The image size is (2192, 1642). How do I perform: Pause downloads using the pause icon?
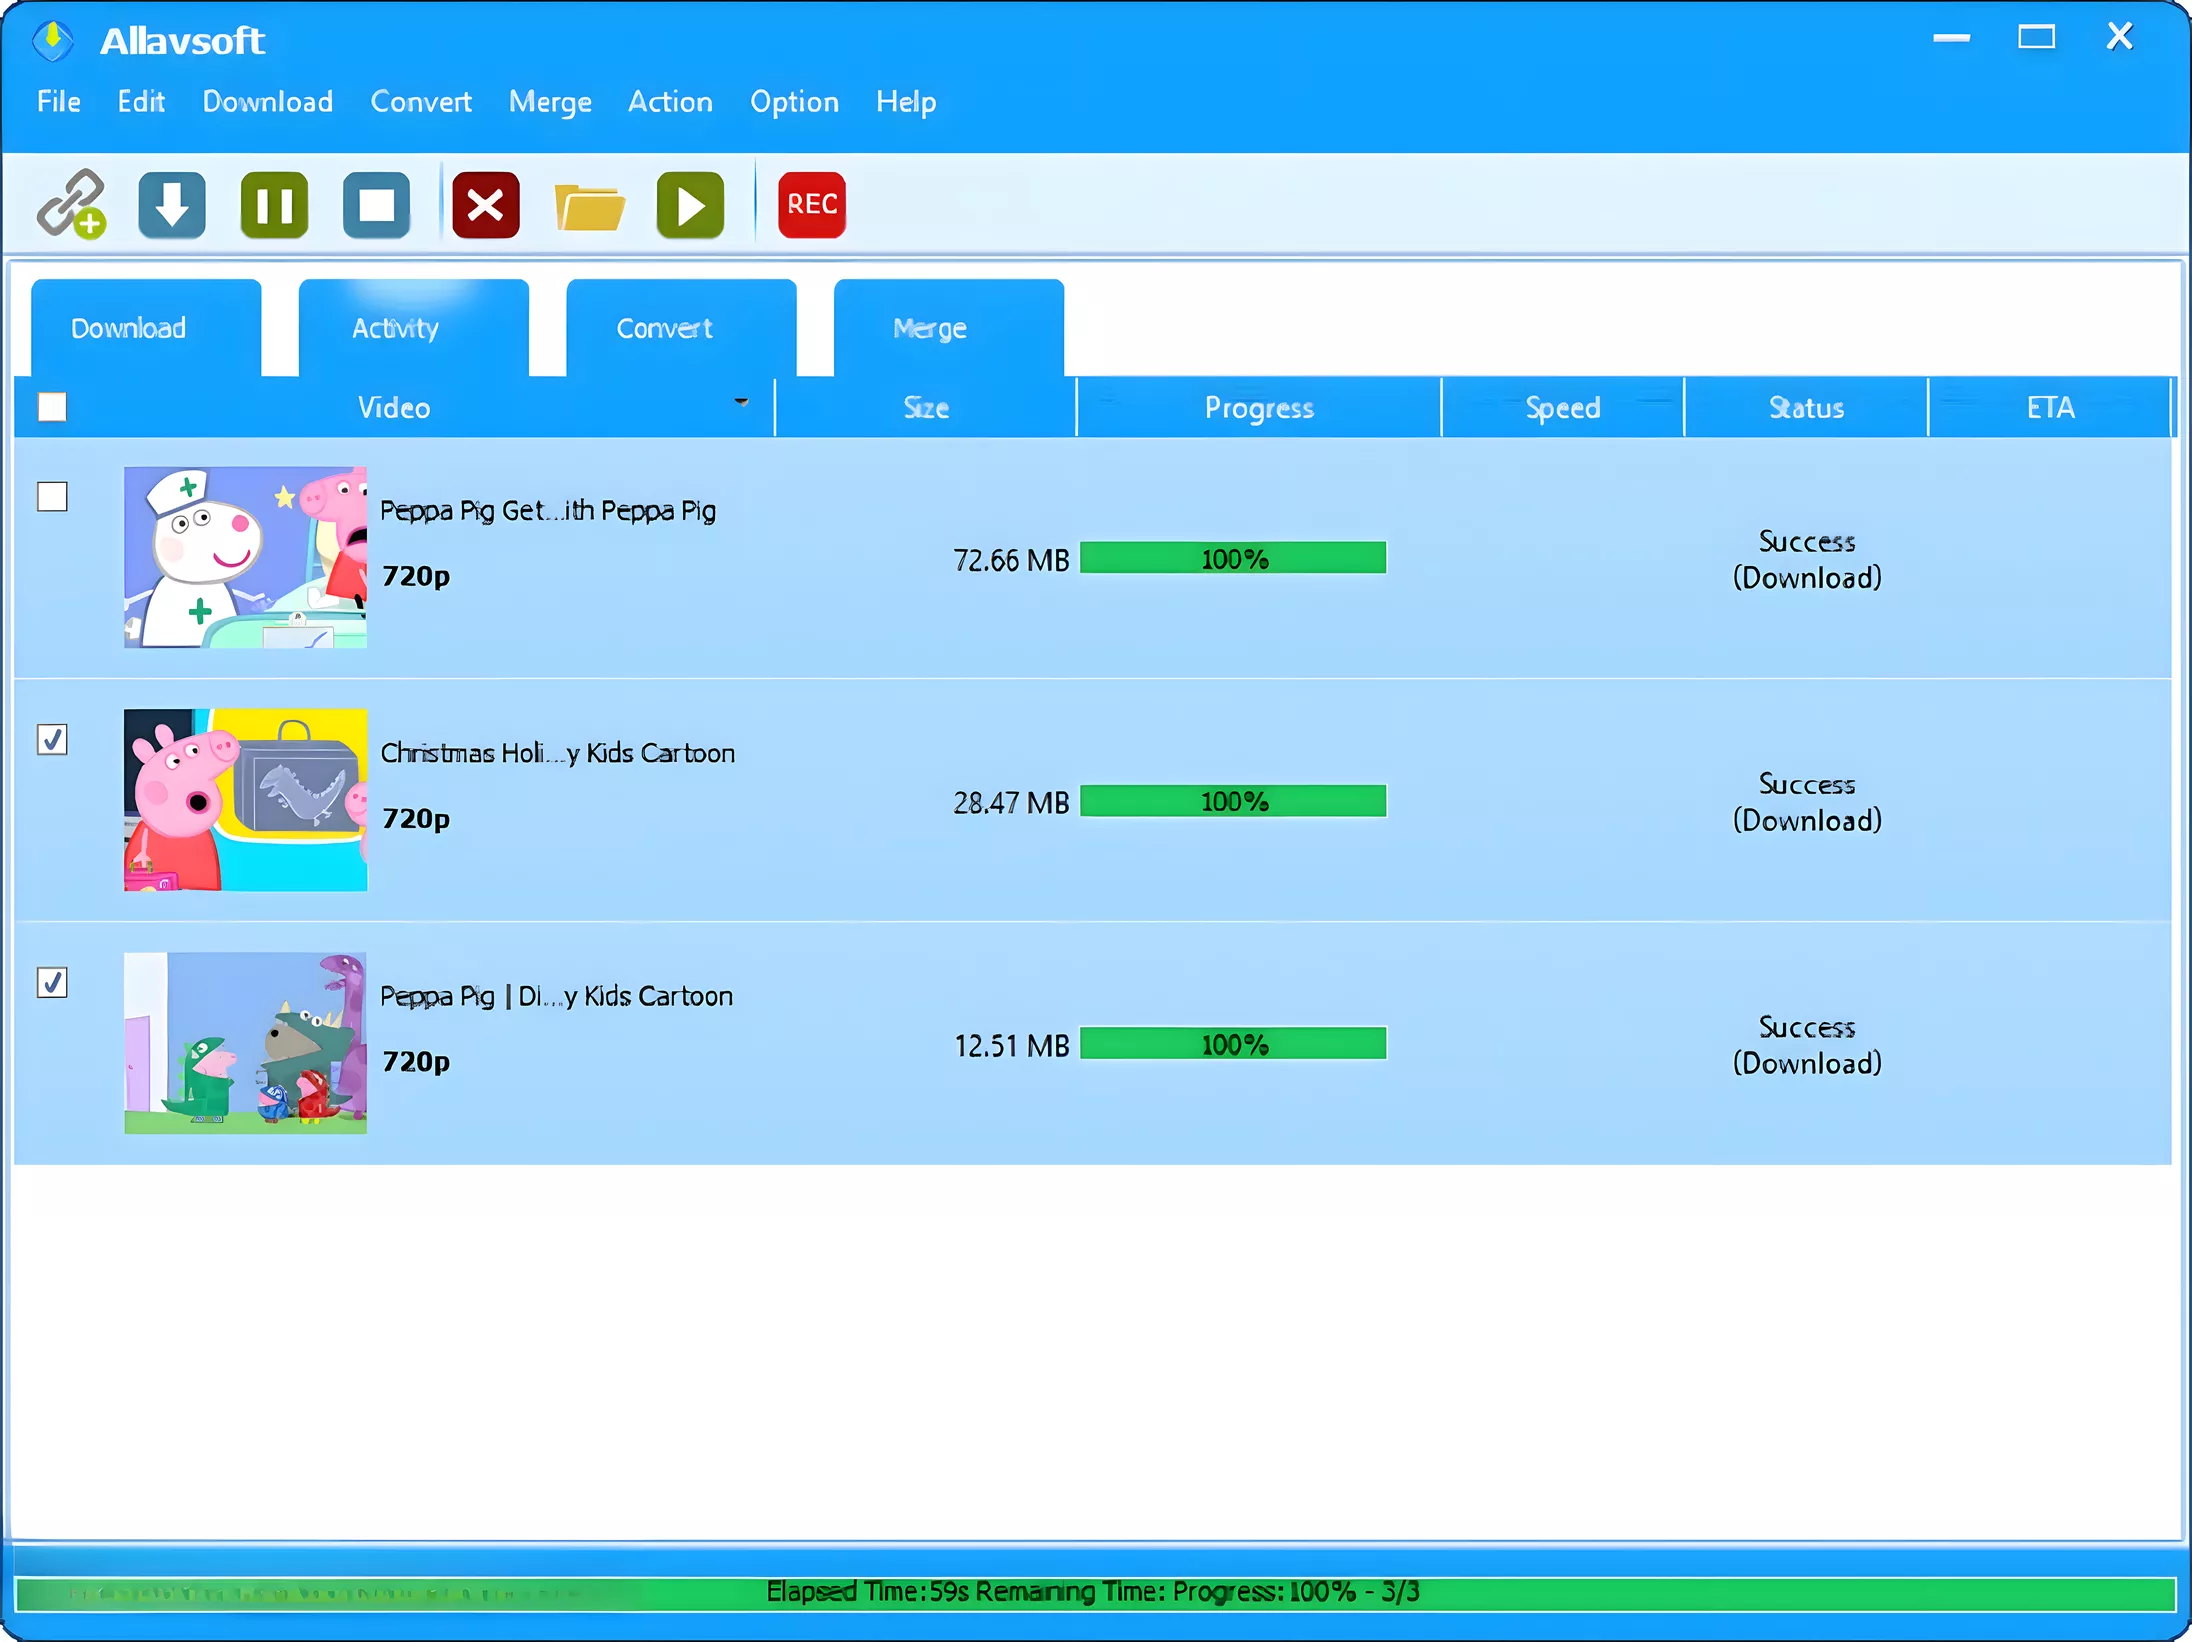tap(273, 204)
